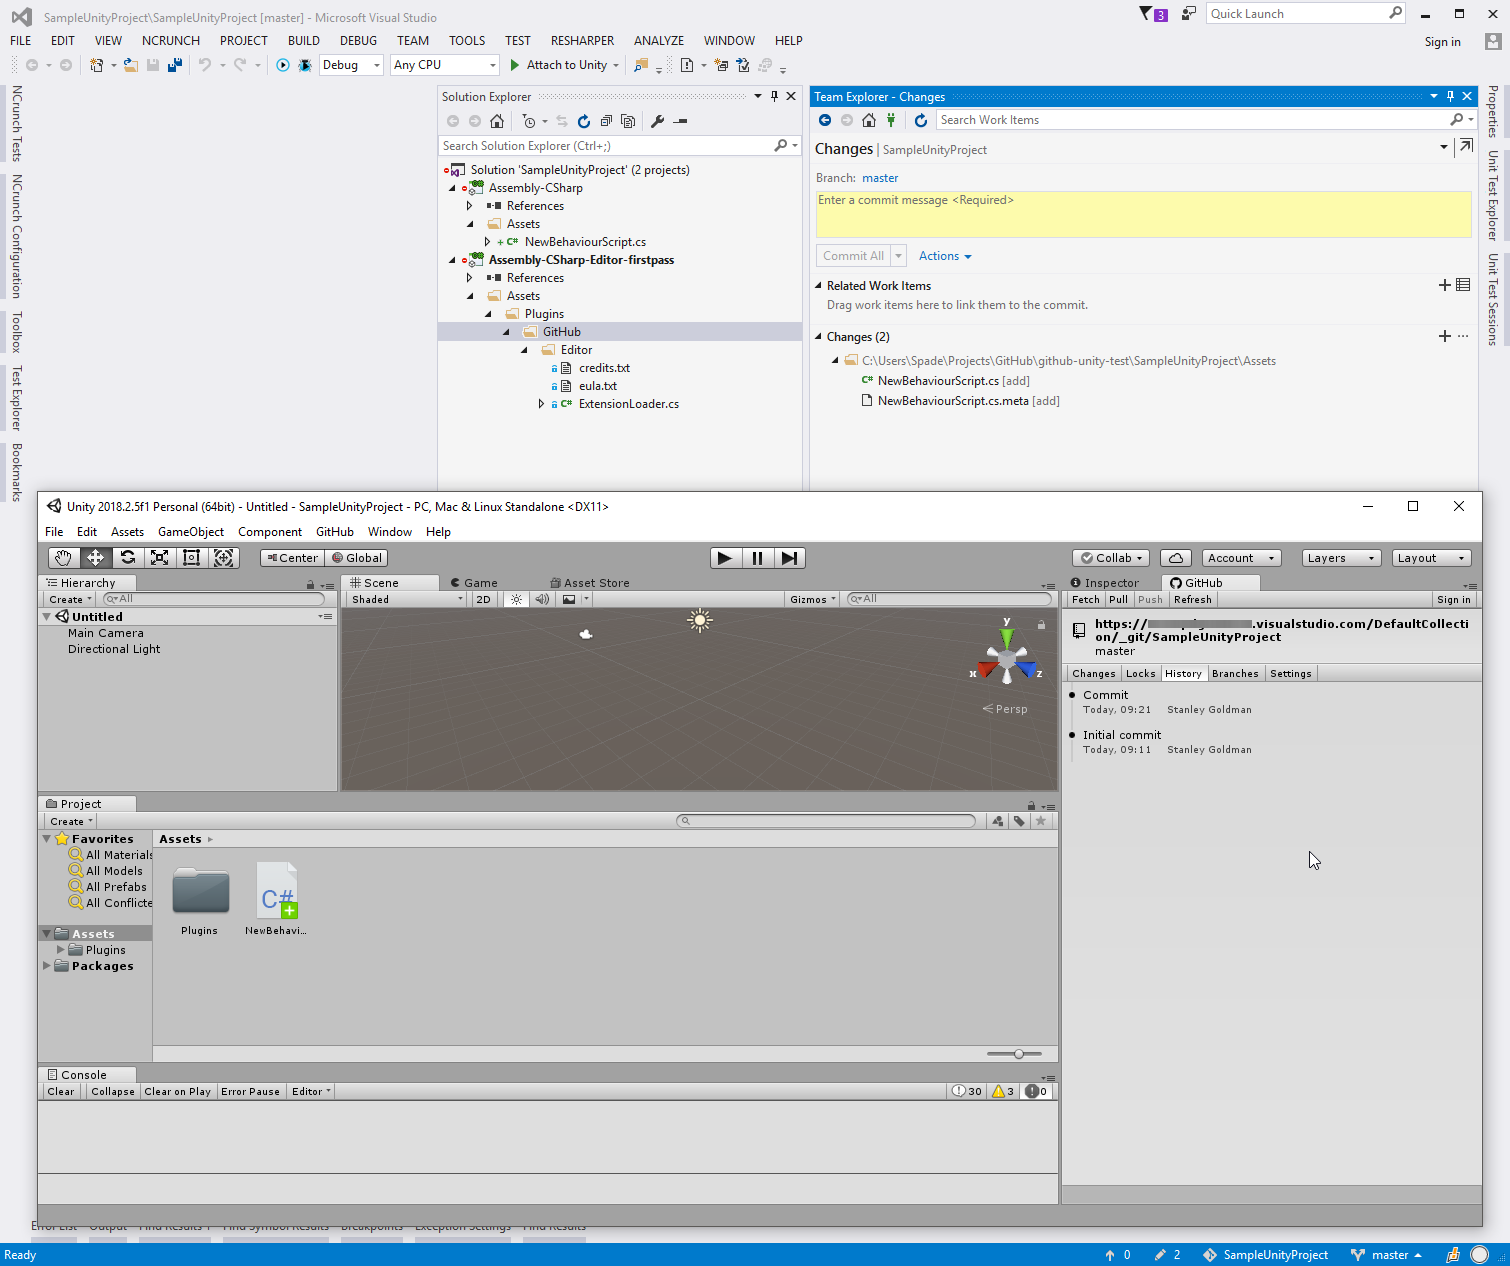Open Solution Explorer properties wrench
This screenshot has width=1510, height=1266.
coord(657,121)
